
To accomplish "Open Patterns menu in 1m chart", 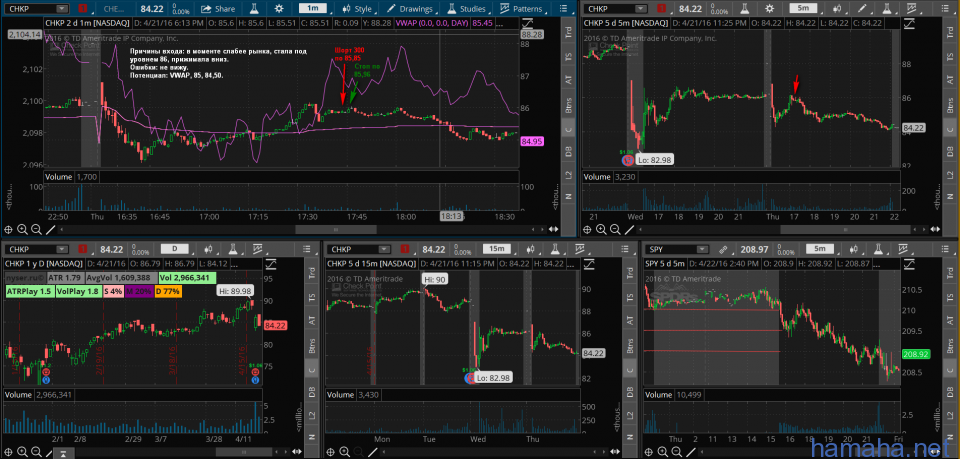I will [x=522, y=9].
